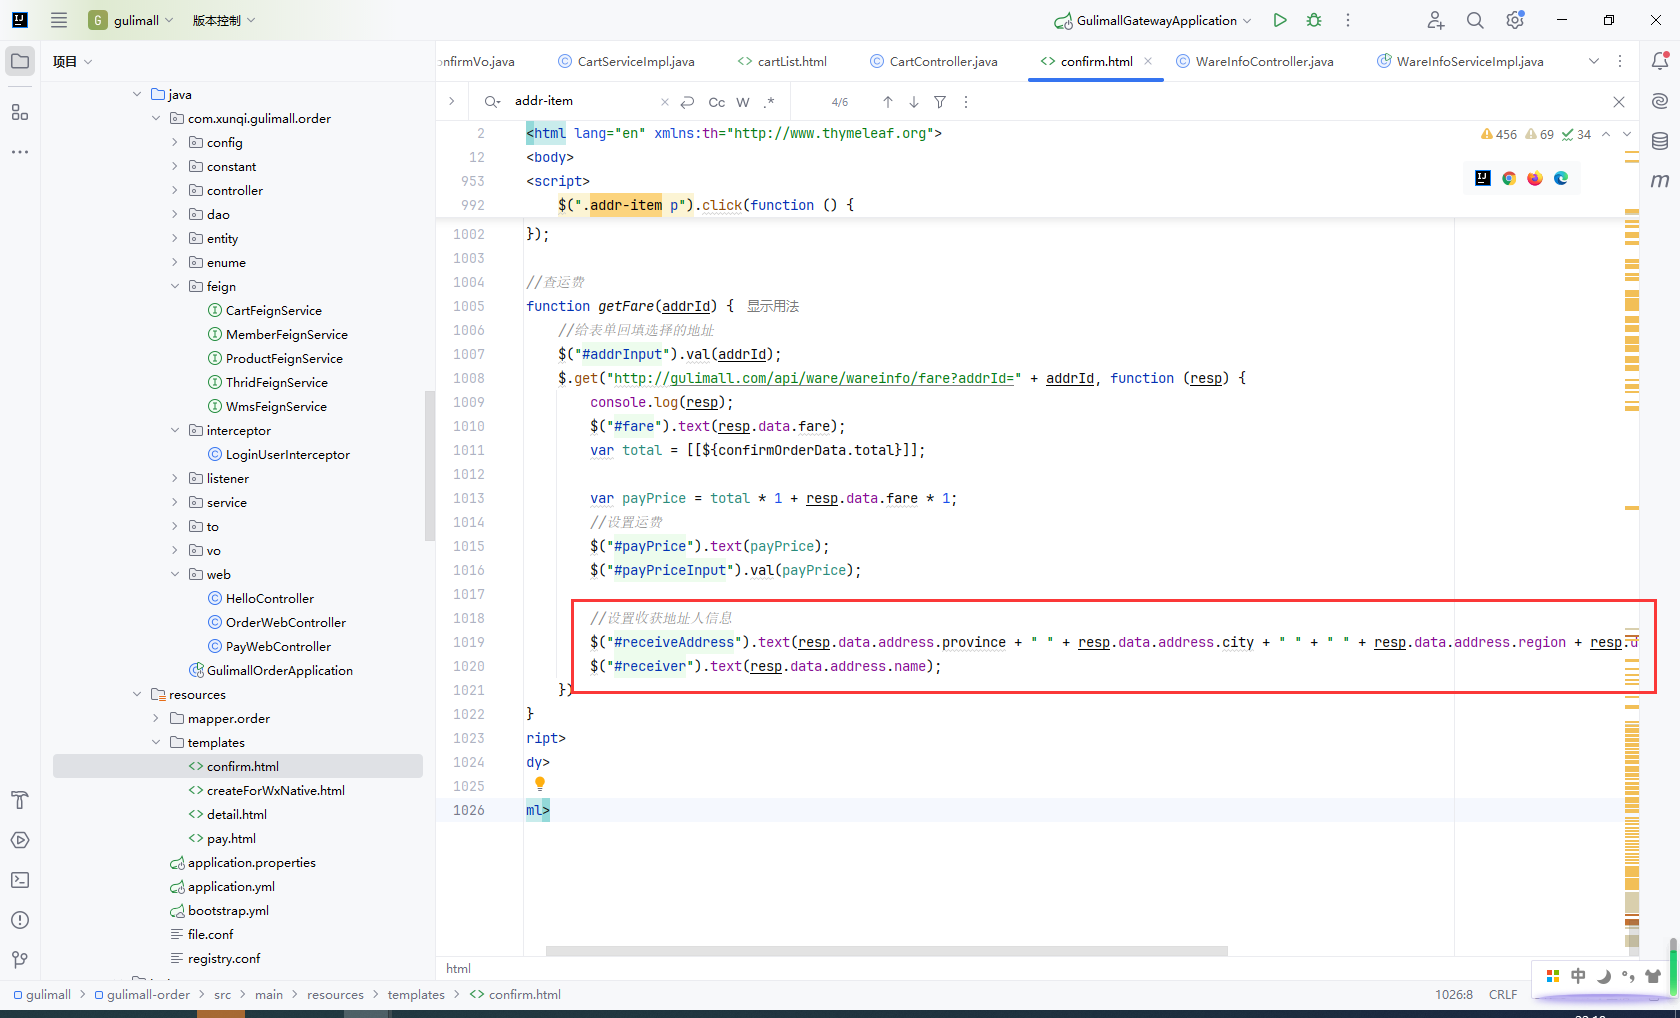Clear the addr-item search text

point(665,102)
